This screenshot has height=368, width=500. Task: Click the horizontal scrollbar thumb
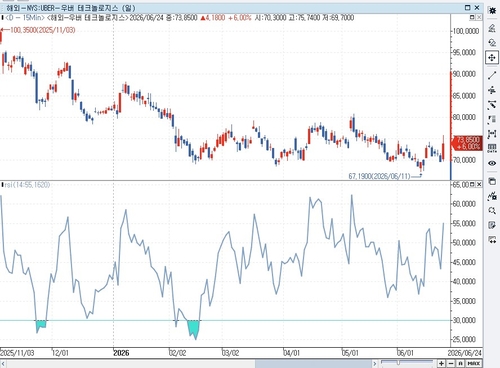point(313,363)
